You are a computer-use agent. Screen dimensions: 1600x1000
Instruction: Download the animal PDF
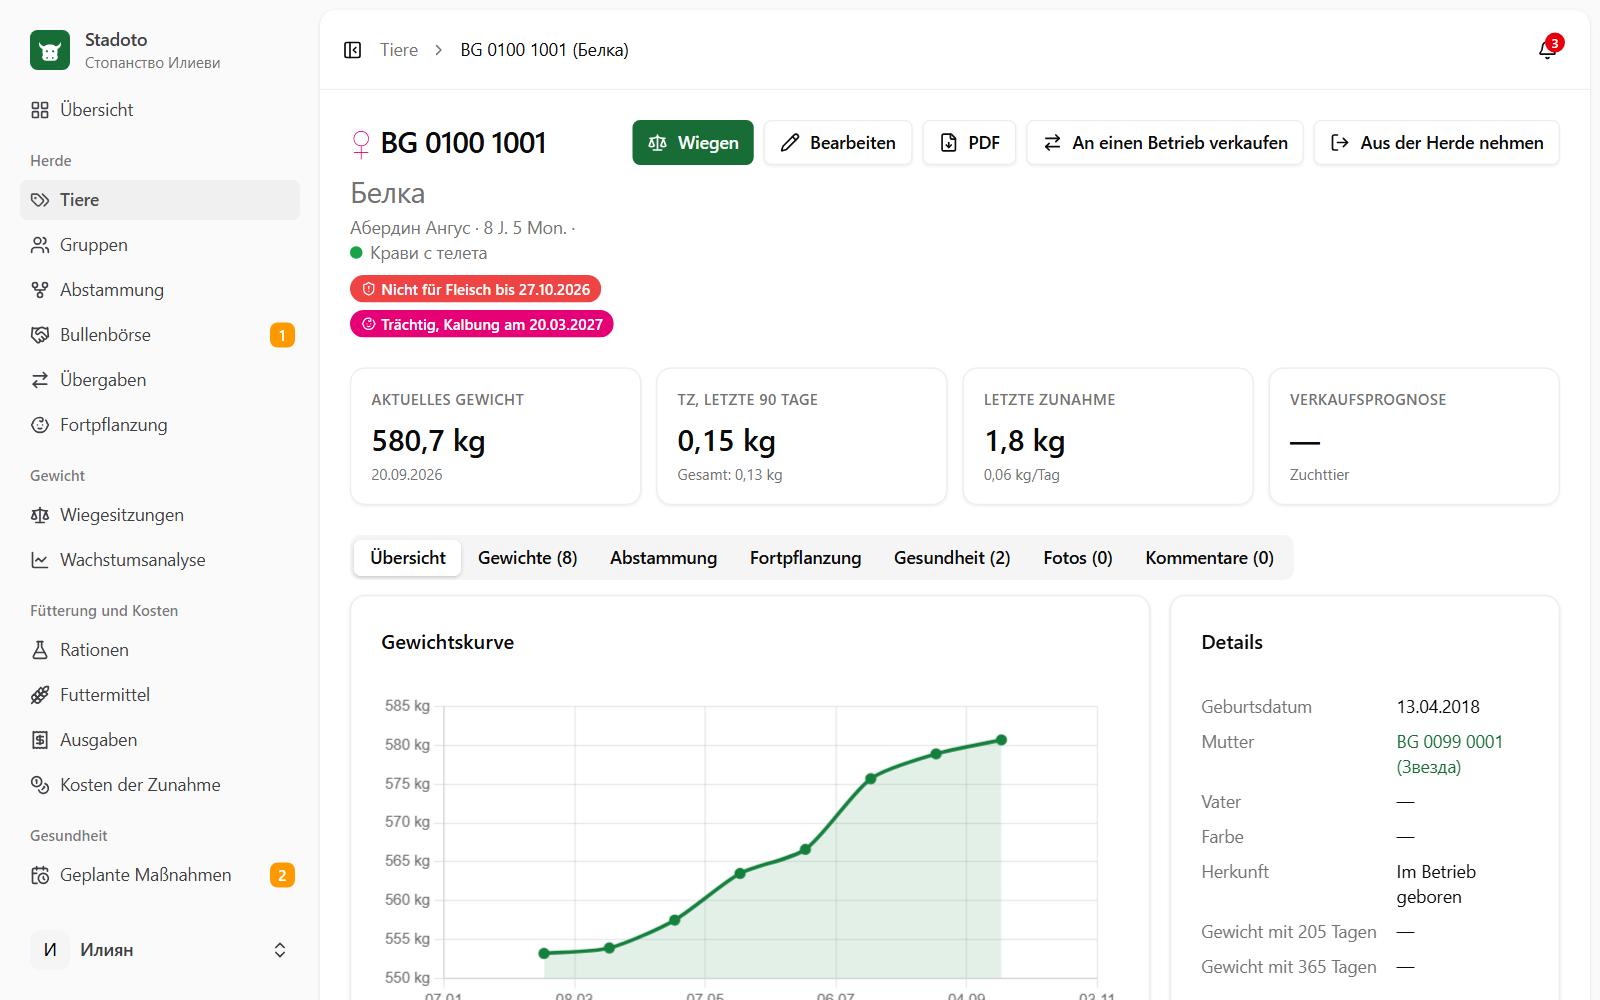(969, 143)
